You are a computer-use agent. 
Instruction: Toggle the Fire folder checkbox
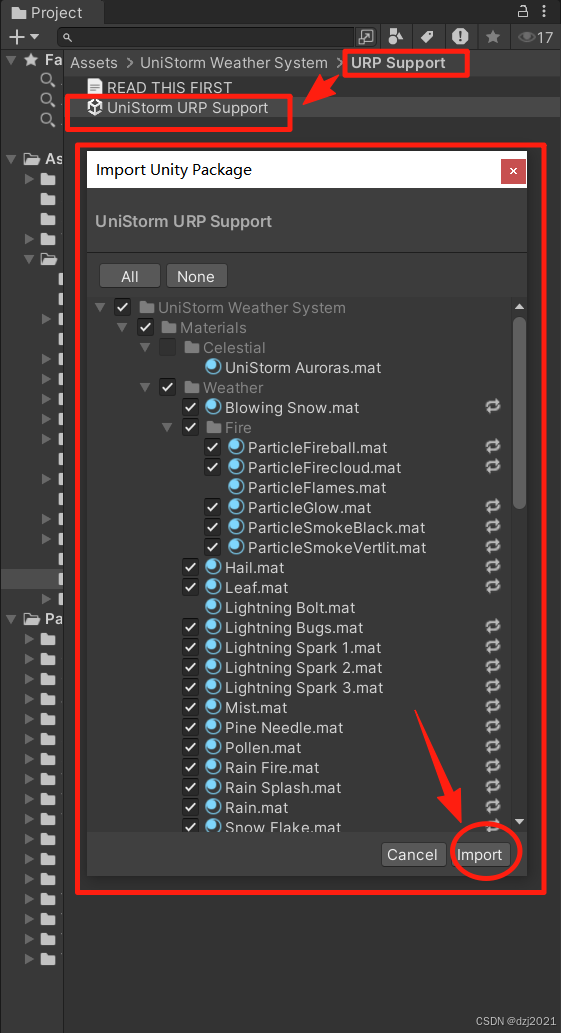click(190, 428)
